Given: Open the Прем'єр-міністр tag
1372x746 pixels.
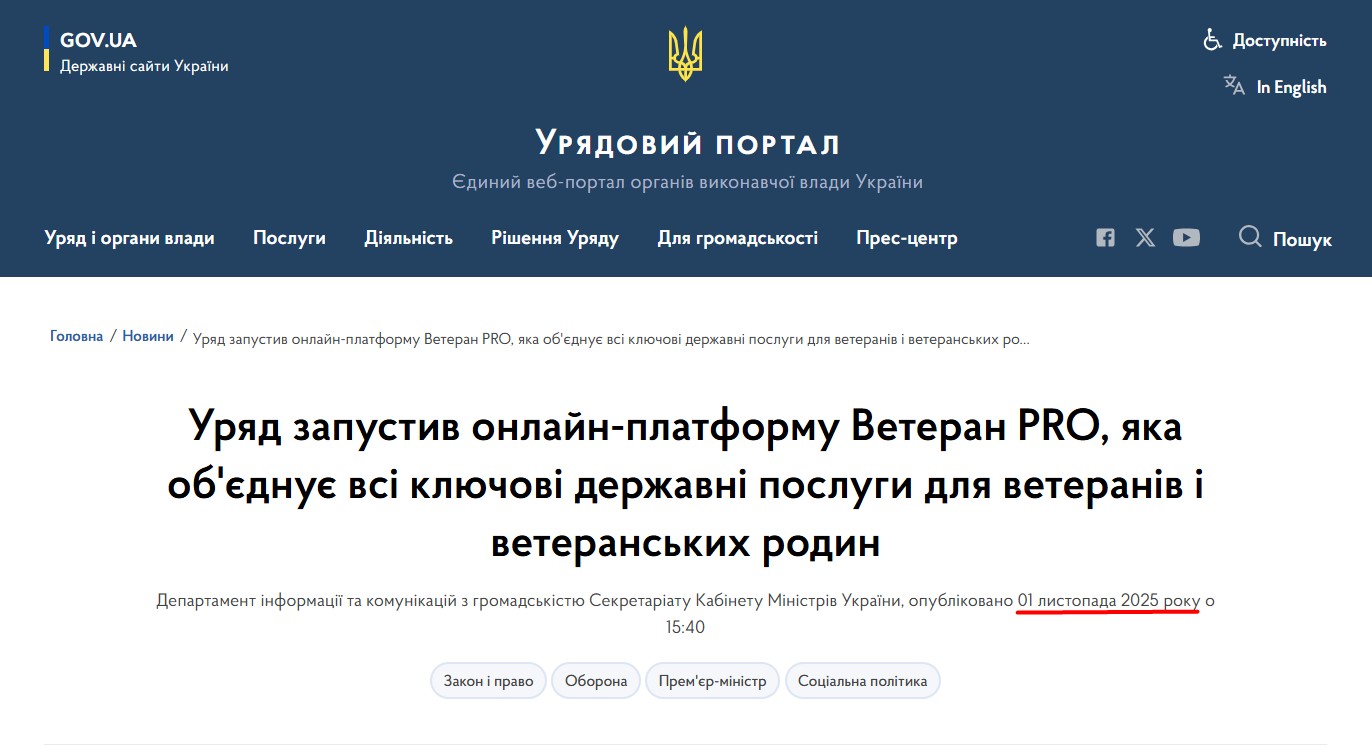Looking at the screenshot, I should 712,680.
